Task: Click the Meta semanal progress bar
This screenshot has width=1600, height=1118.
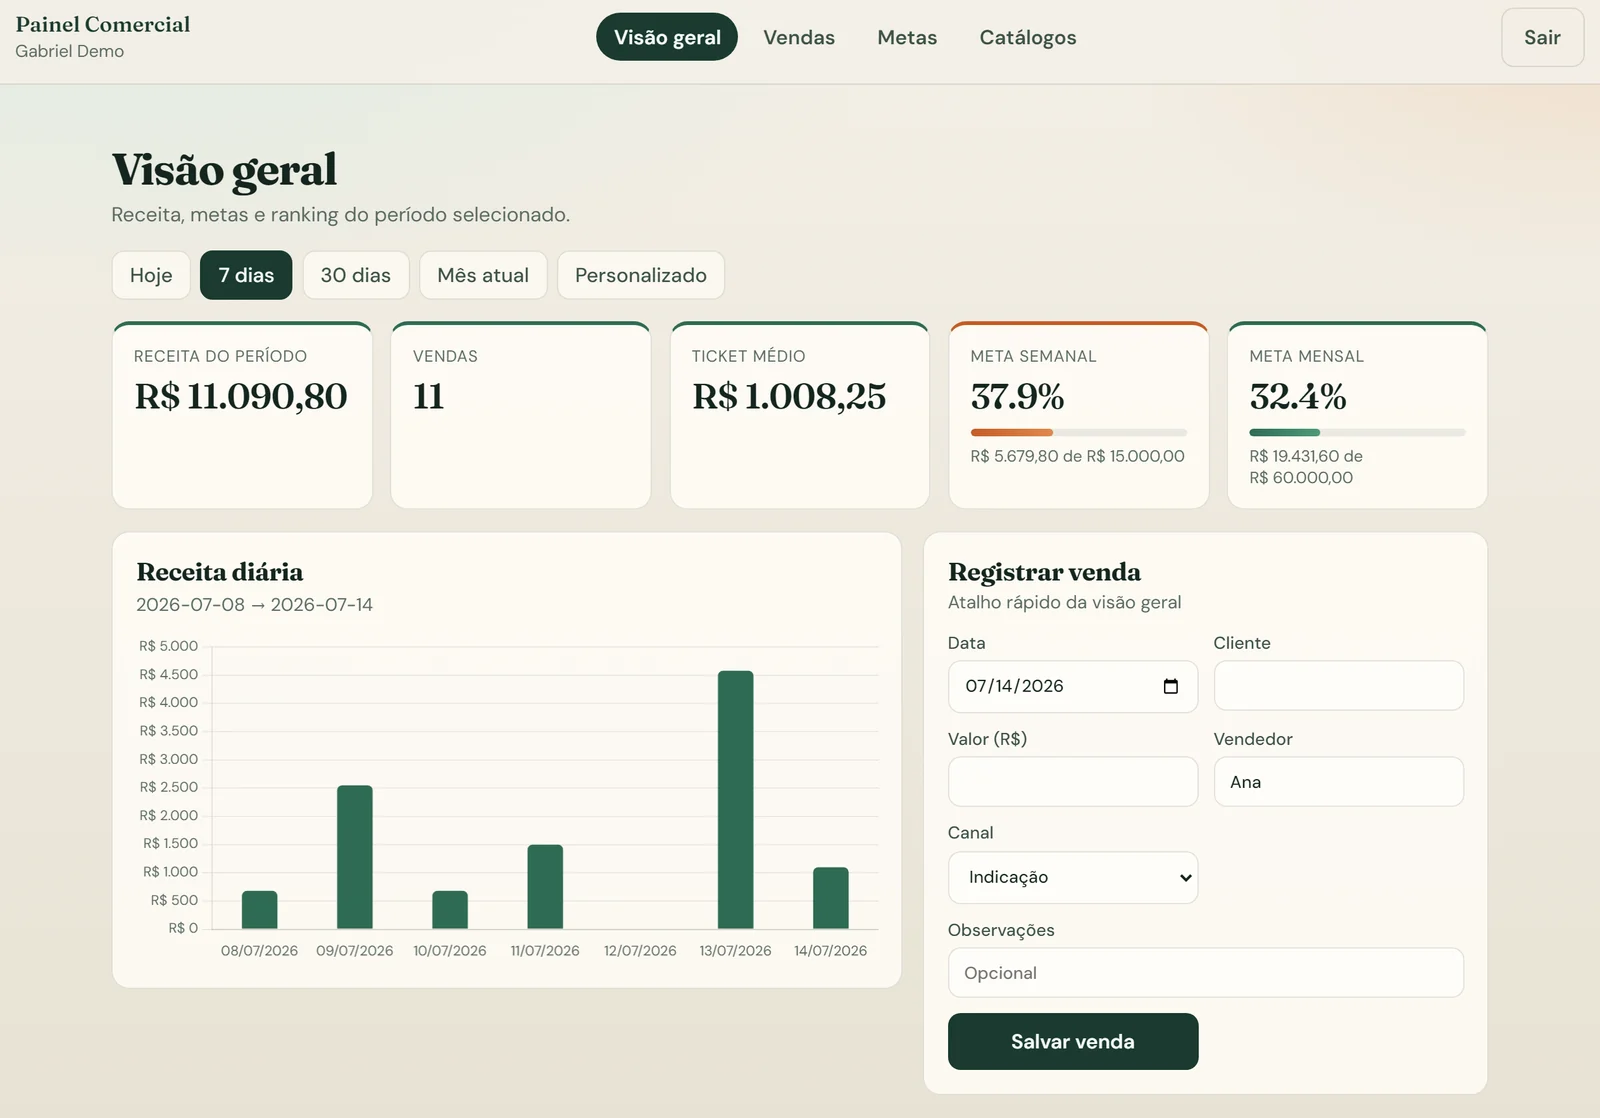Action: pos(1078,432)
